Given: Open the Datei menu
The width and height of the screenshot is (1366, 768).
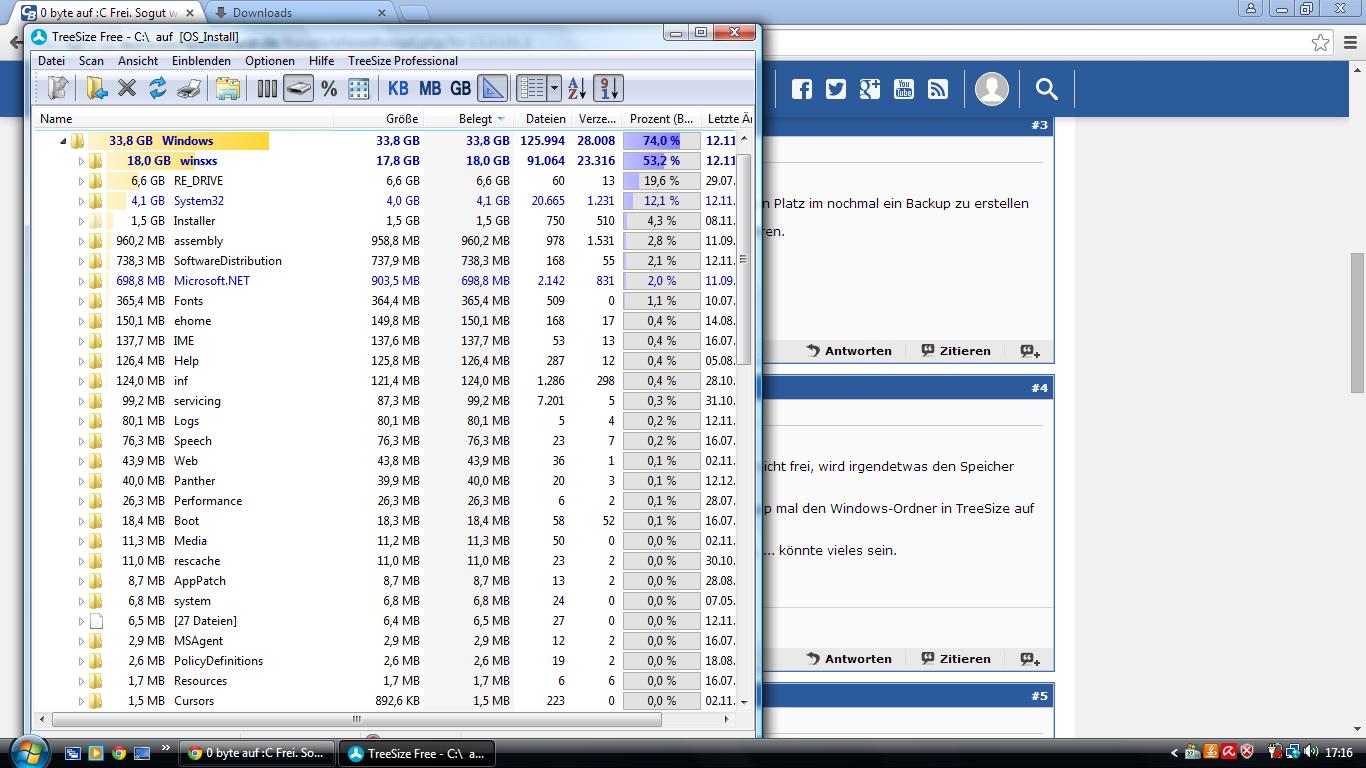Looking at the screenshot, I should (x=51, y=61).
